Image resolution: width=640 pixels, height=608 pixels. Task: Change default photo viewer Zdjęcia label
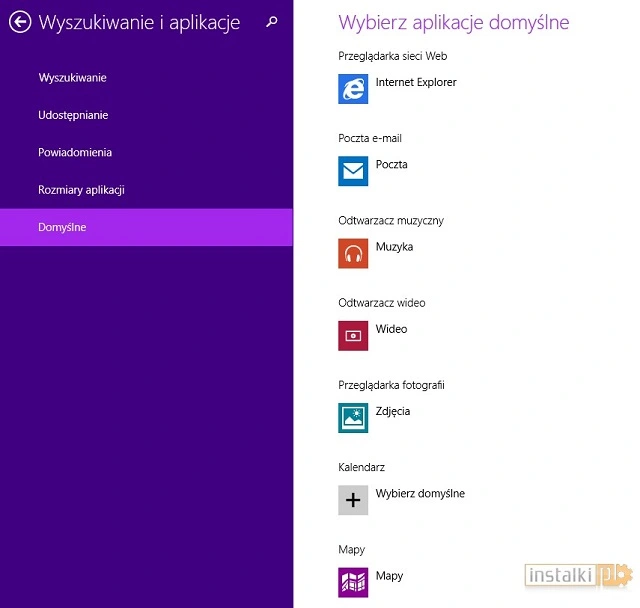click(x=393, y=411)
